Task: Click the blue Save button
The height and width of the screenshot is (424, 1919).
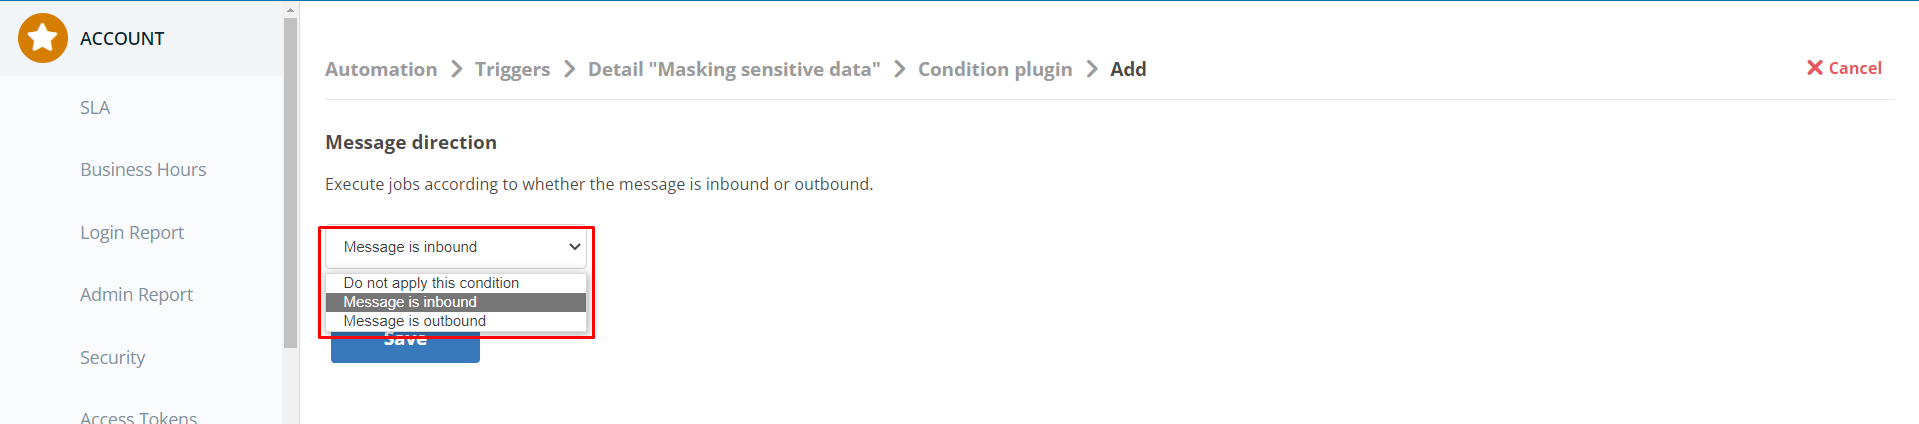Action: [405, 347]
